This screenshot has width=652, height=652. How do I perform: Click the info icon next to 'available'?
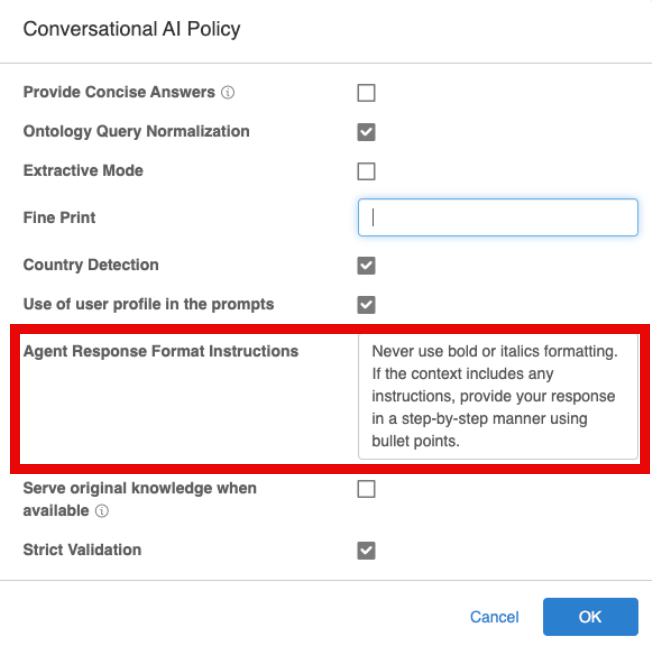(102, 511)
